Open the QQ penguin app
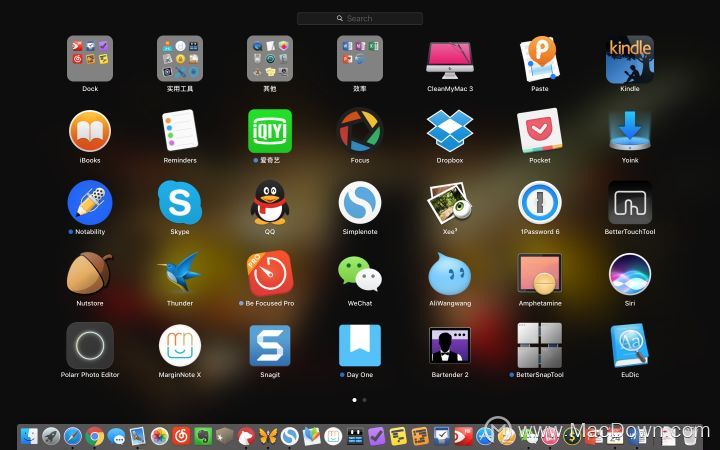Viewport: 720px width, 450px height. tap(270, 202)
